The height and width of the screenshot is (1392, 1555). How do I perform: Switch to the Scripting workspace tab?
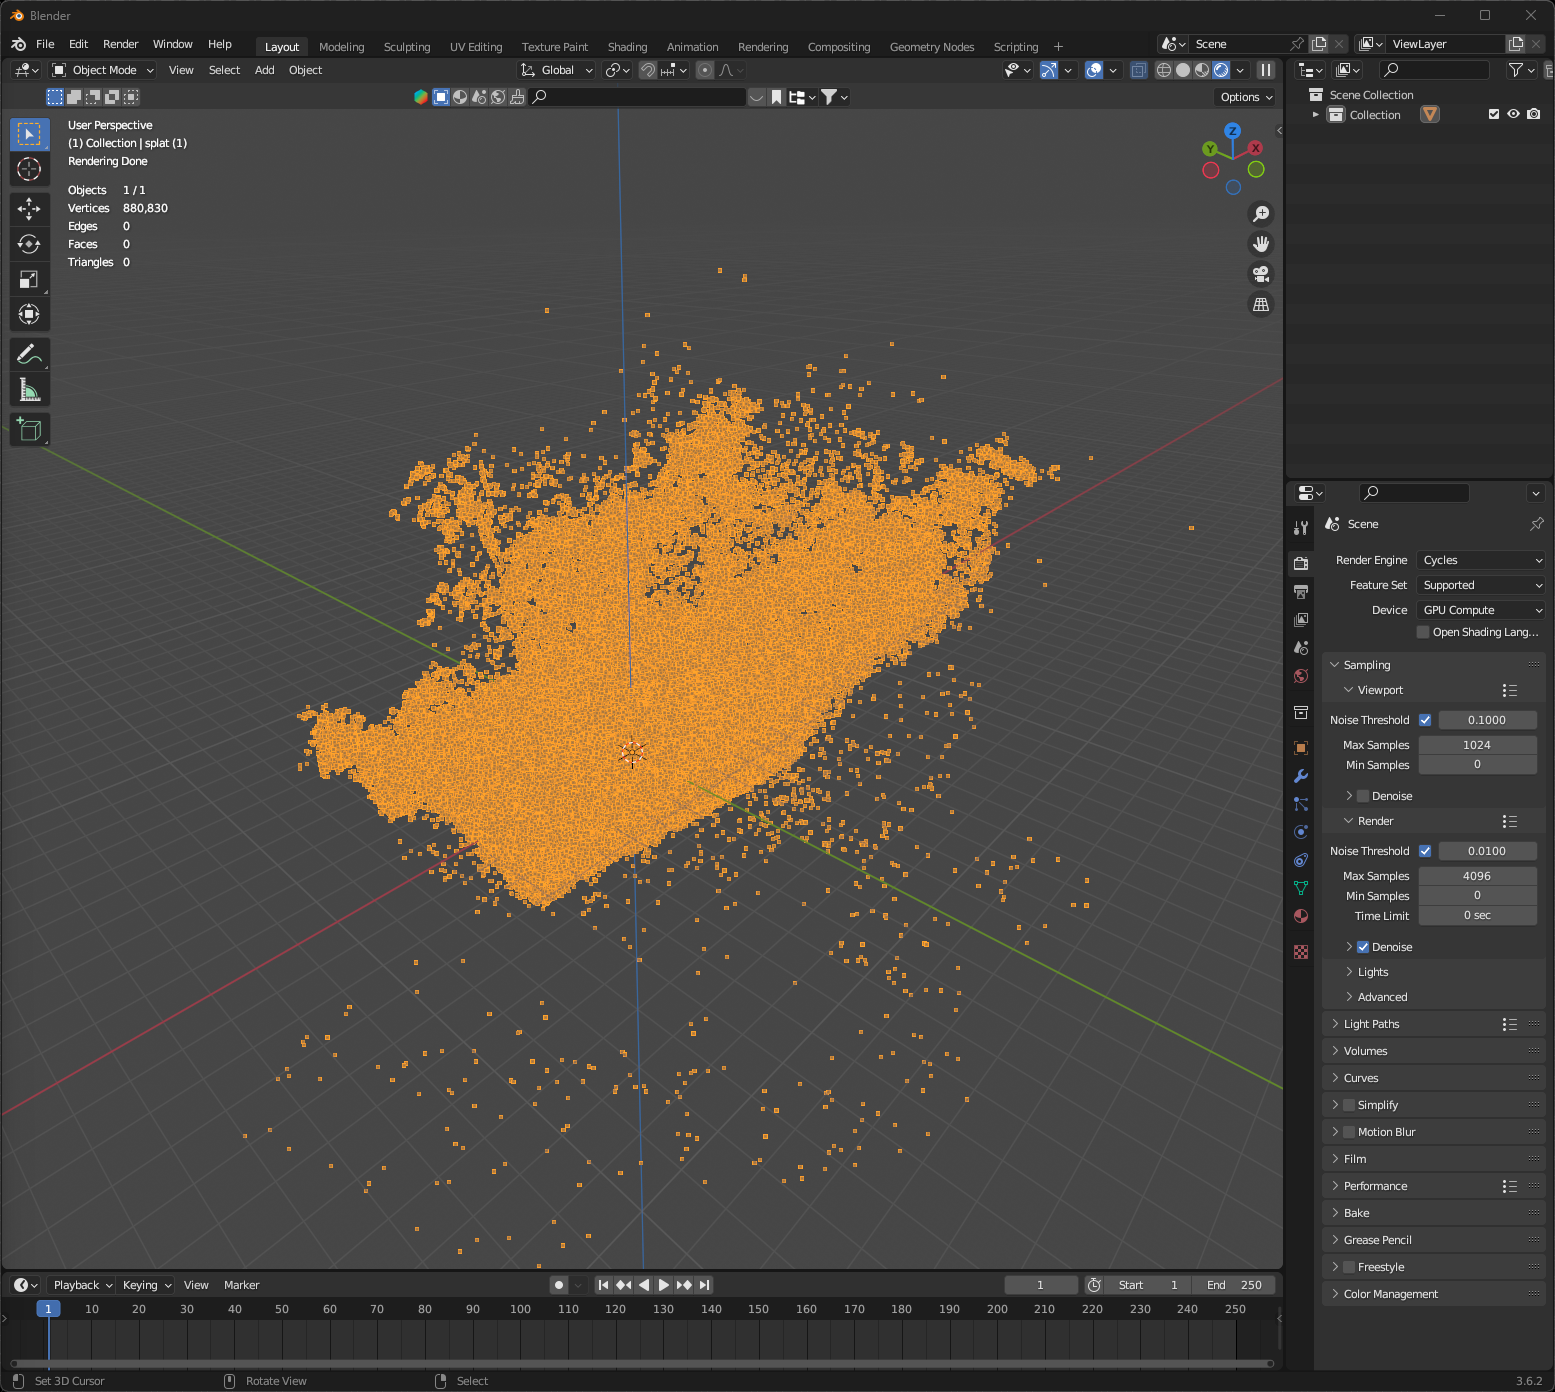pyautogui.click(x=1015, y=47)
